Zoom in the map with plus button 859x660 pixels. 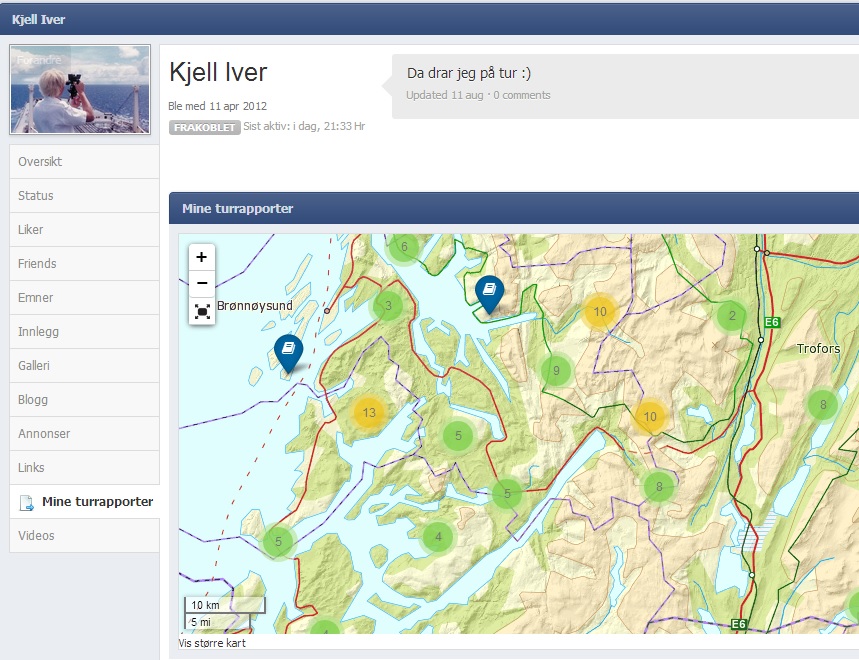pos(202,257)
